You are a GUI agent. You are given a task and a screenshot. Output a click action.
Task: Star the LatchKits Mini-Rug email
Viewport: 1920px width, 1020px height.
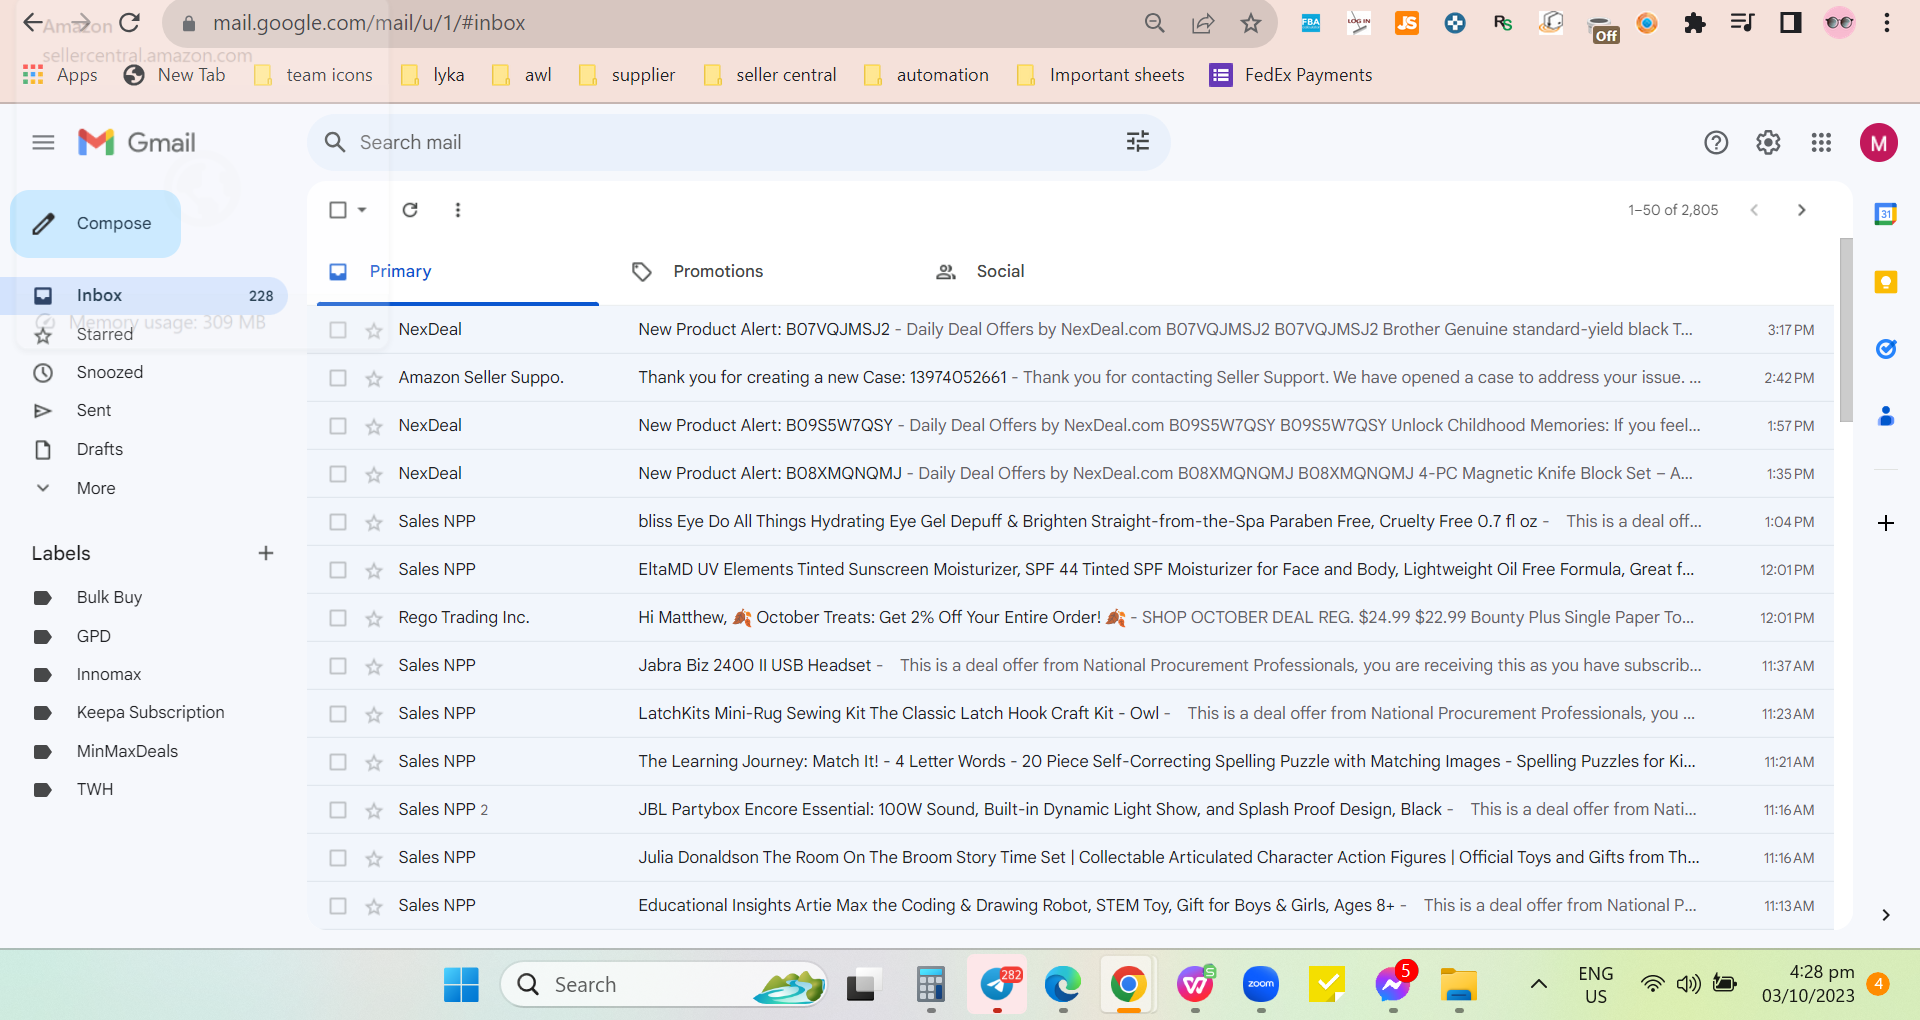click(374, 714)
